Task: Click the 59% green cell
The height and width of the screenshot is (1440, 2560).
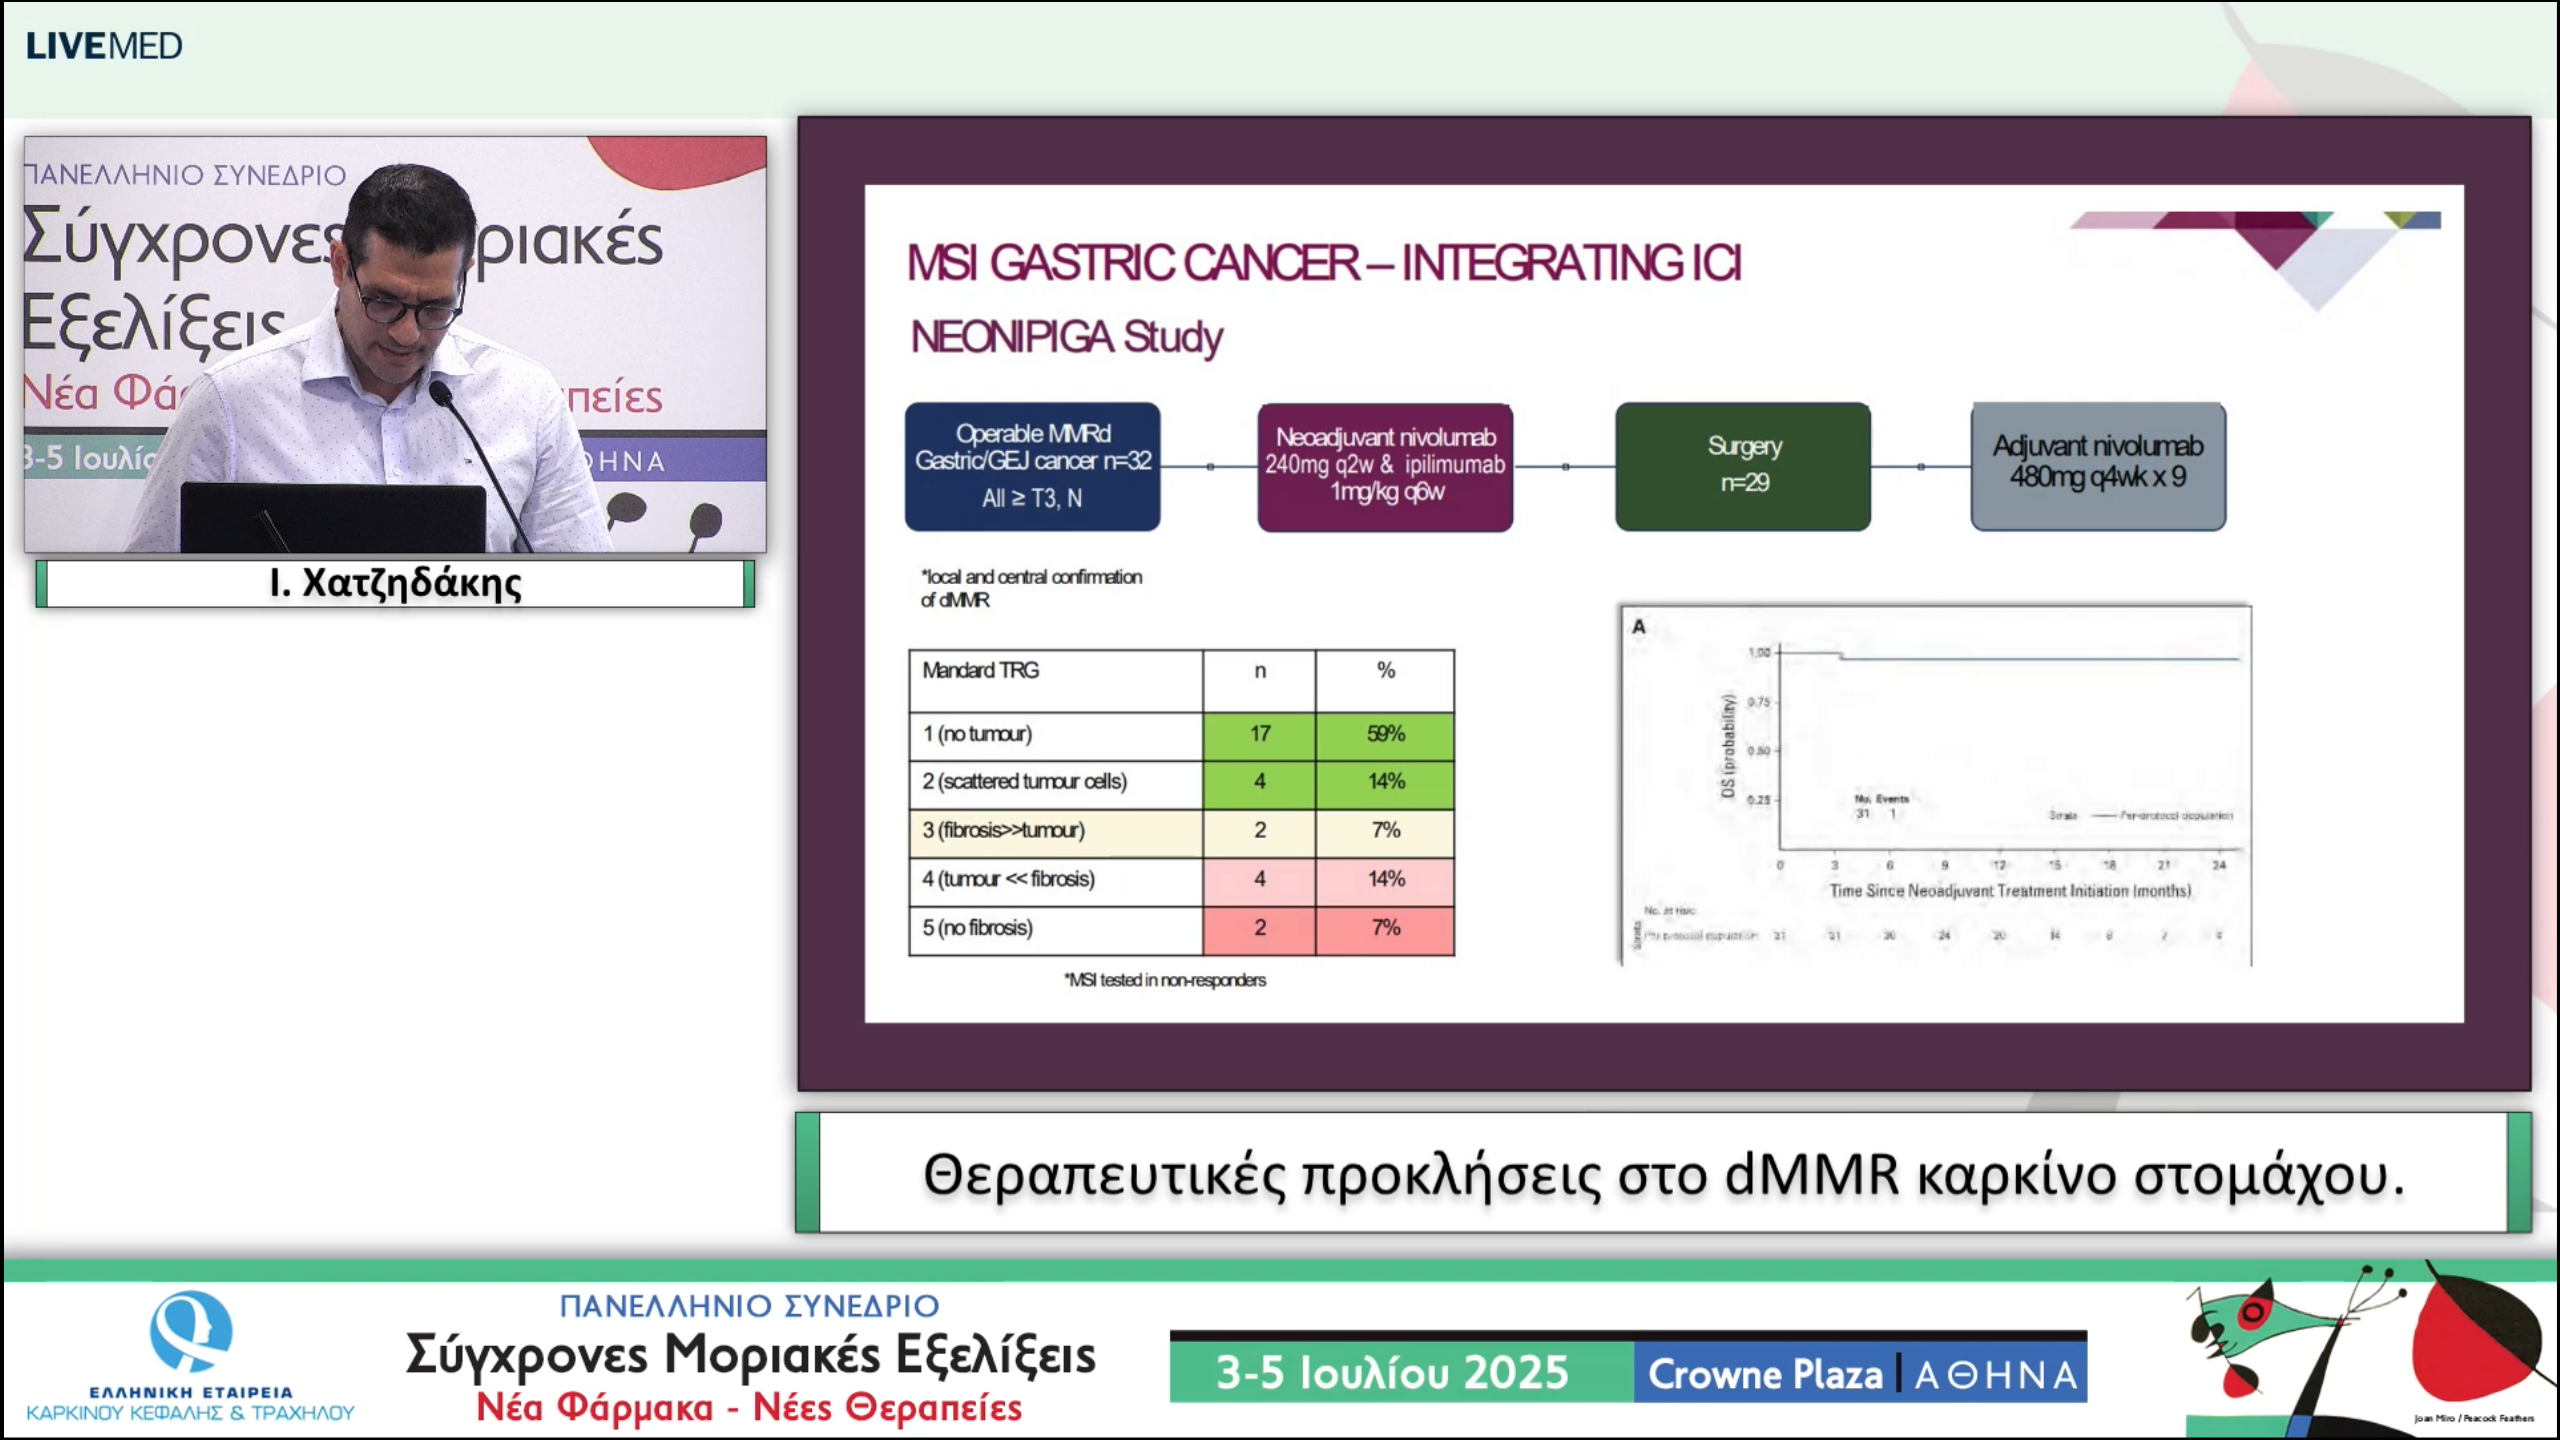Action: click(x=1385, y=735)
